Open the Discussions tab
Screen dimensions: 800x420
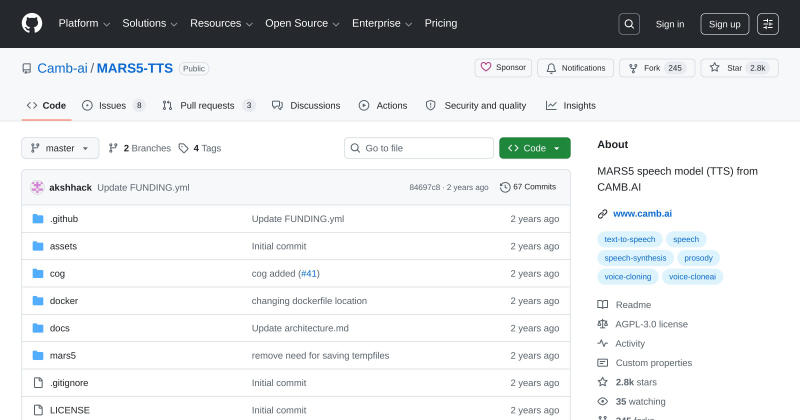pos(306,106)
